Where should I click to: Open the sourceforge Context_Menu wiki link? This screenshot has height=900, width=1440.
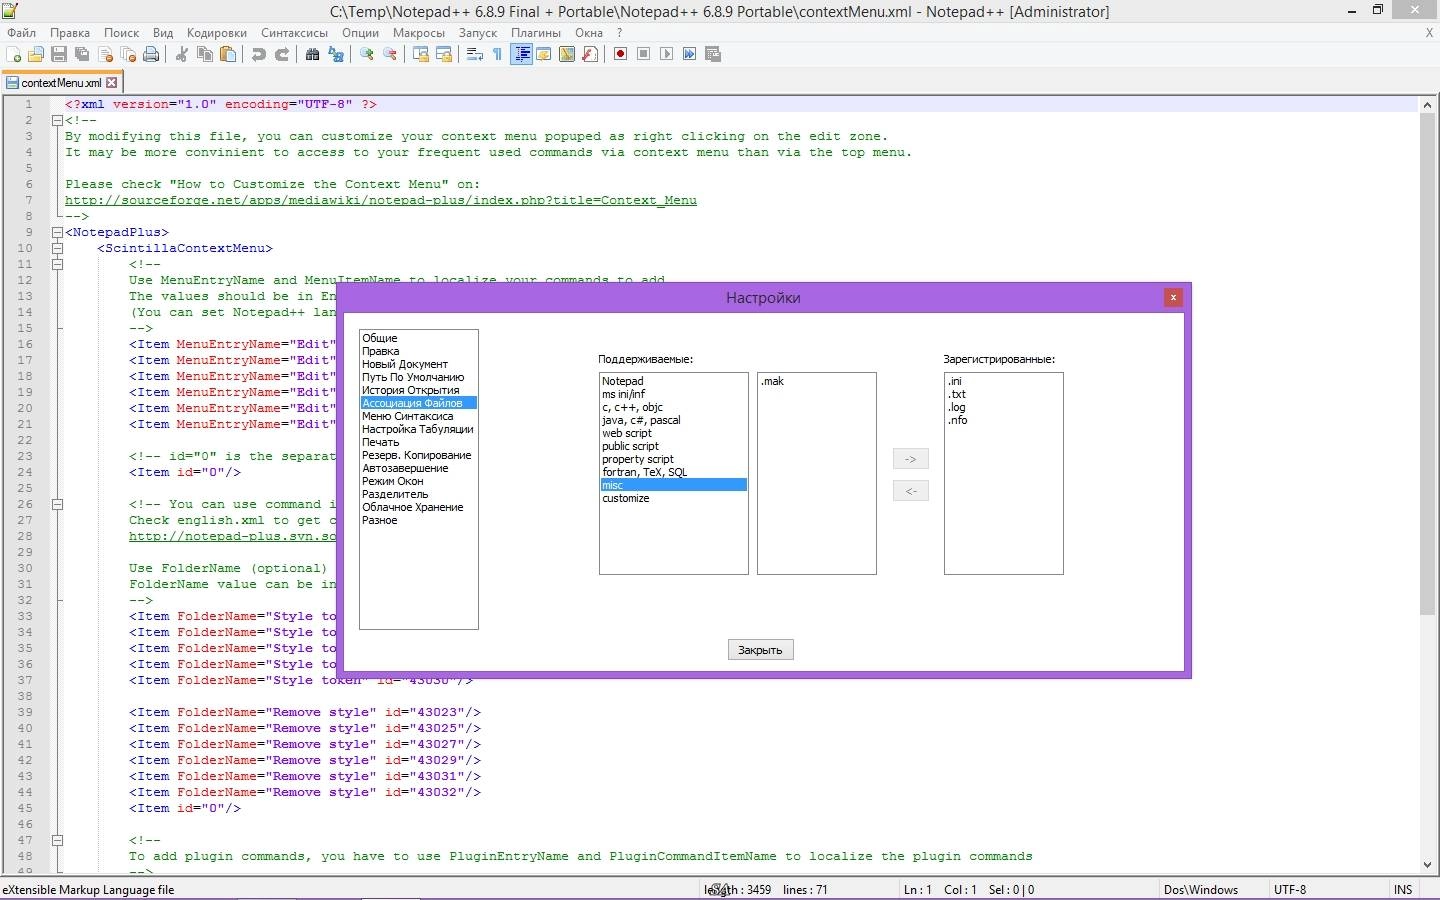tap(381, 200)
